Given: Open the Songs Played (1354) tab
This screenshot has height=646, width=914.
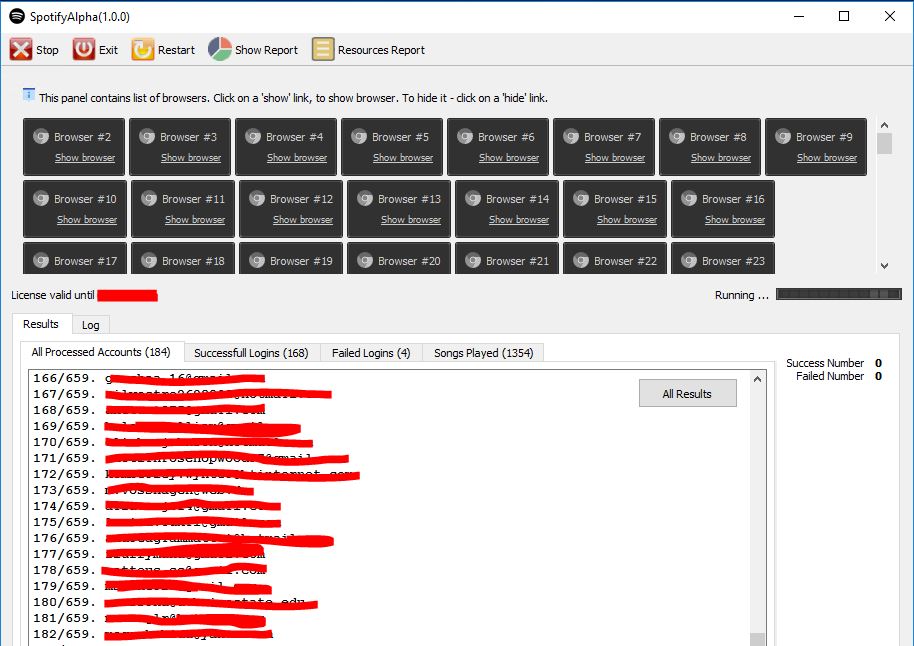Looking at the screenshot, I should pyautogui.click(x=483, y=353).
